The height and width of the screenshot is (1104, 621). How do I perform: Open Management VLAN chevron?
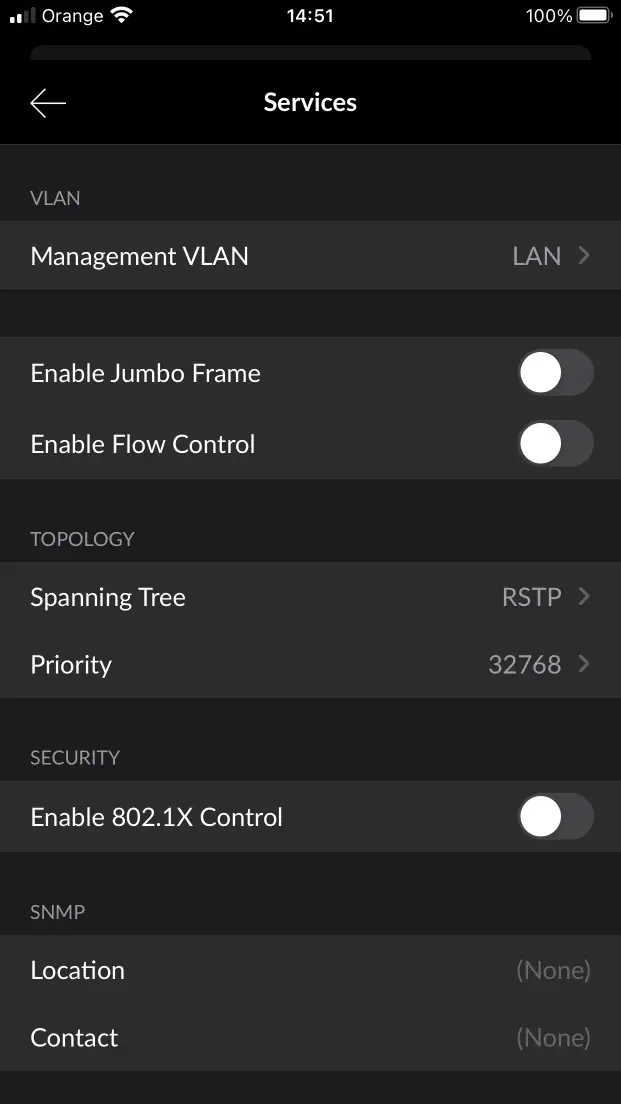(x=584, y=256)
